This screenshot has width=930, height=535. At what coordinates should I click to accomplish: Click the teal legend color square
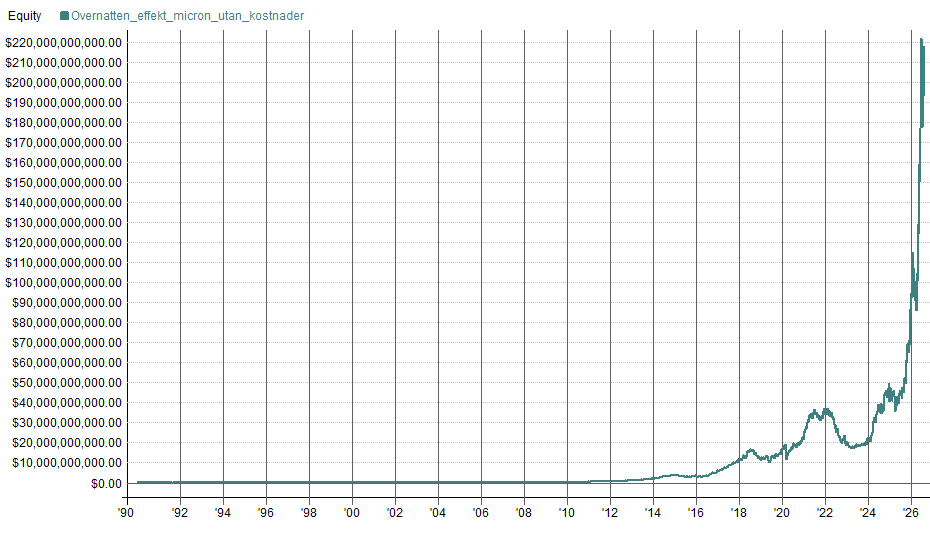coord(65,16)
